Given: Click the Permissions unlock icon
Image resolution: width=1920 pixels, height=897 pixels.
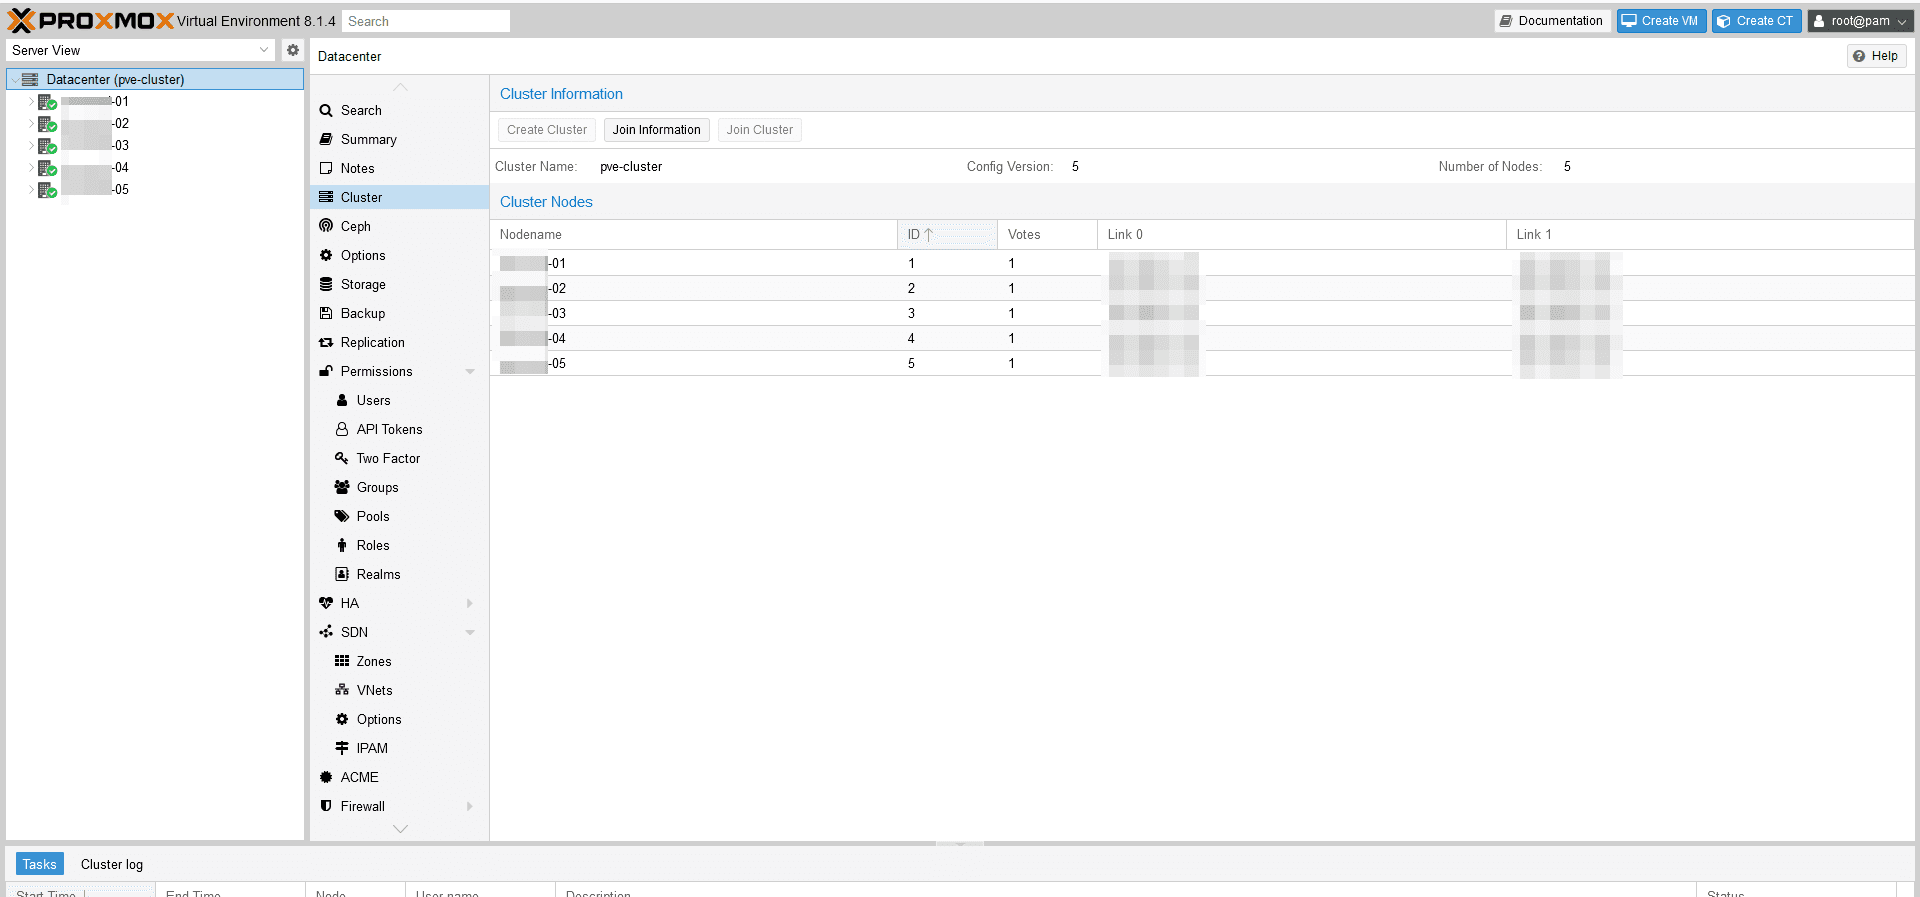Looking at the screenshot, I should [x=326, y=372].
